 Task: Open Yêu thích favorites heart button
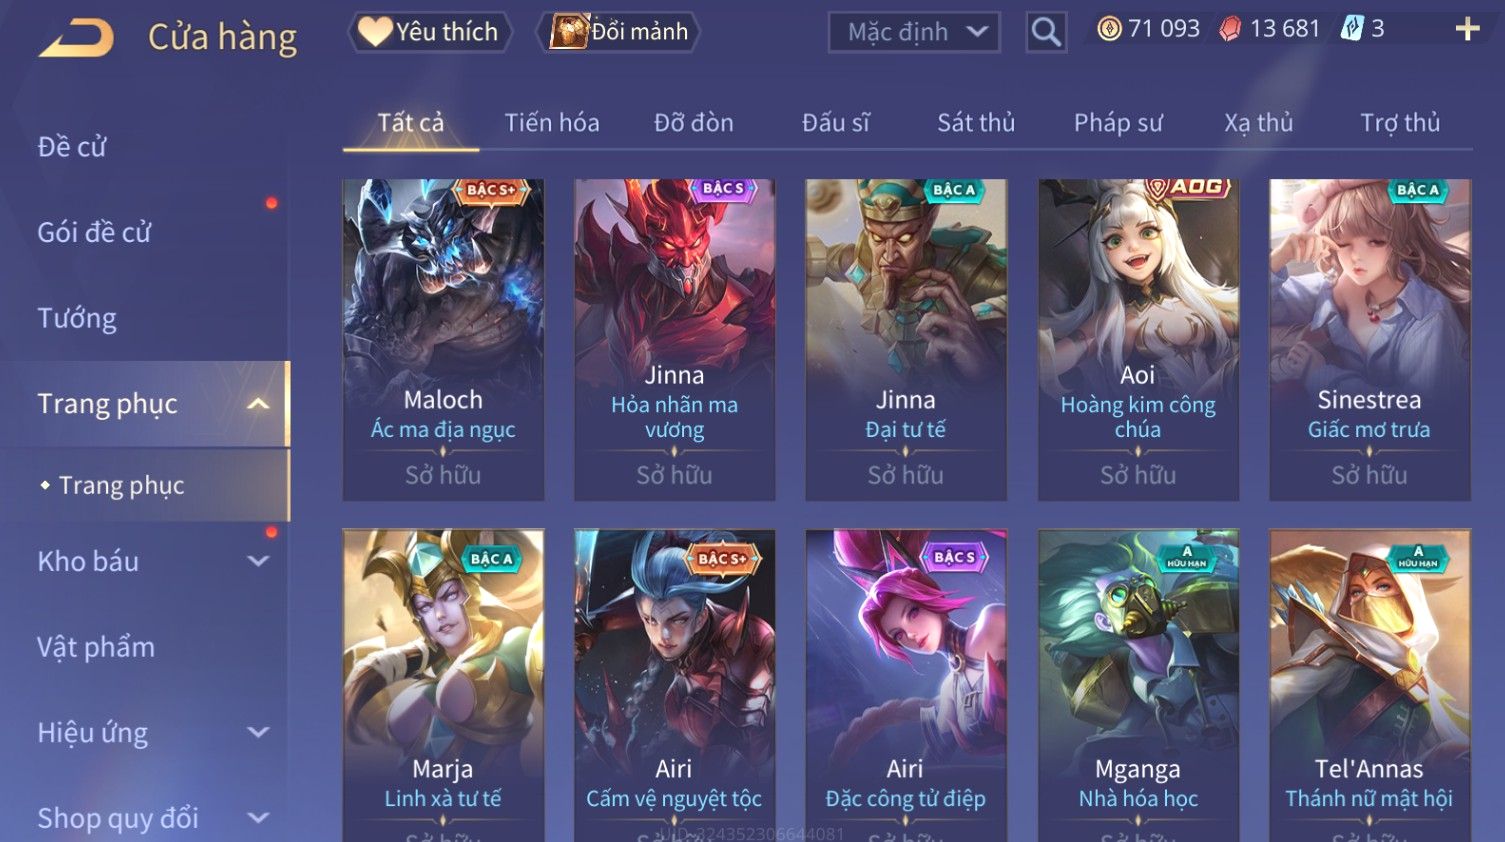tap(430, 32)
